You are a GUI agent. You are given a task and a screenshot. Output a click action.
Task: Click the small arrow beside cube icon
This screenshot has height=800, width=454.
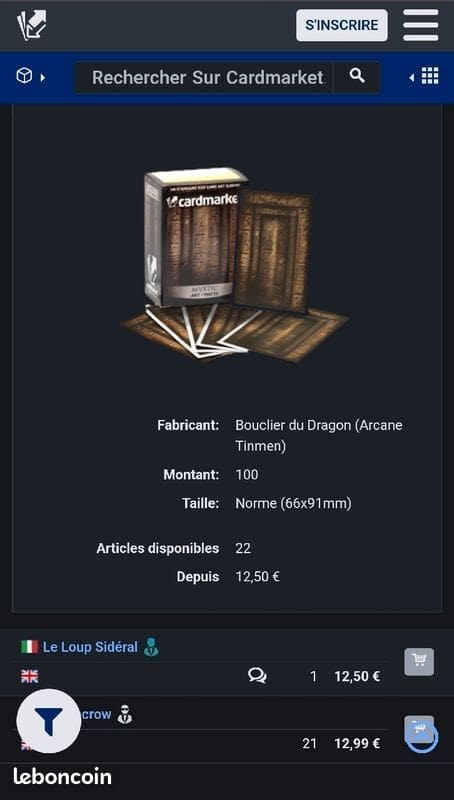tap(43, 78)
